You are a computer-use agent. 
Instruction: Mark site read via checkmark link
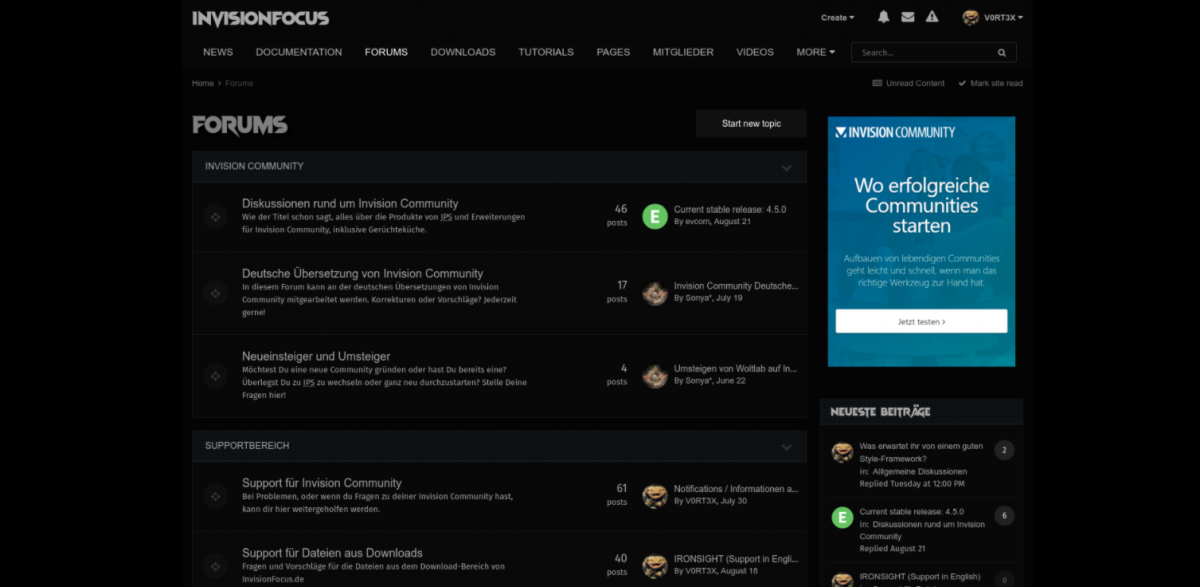(x=990, y=83)
